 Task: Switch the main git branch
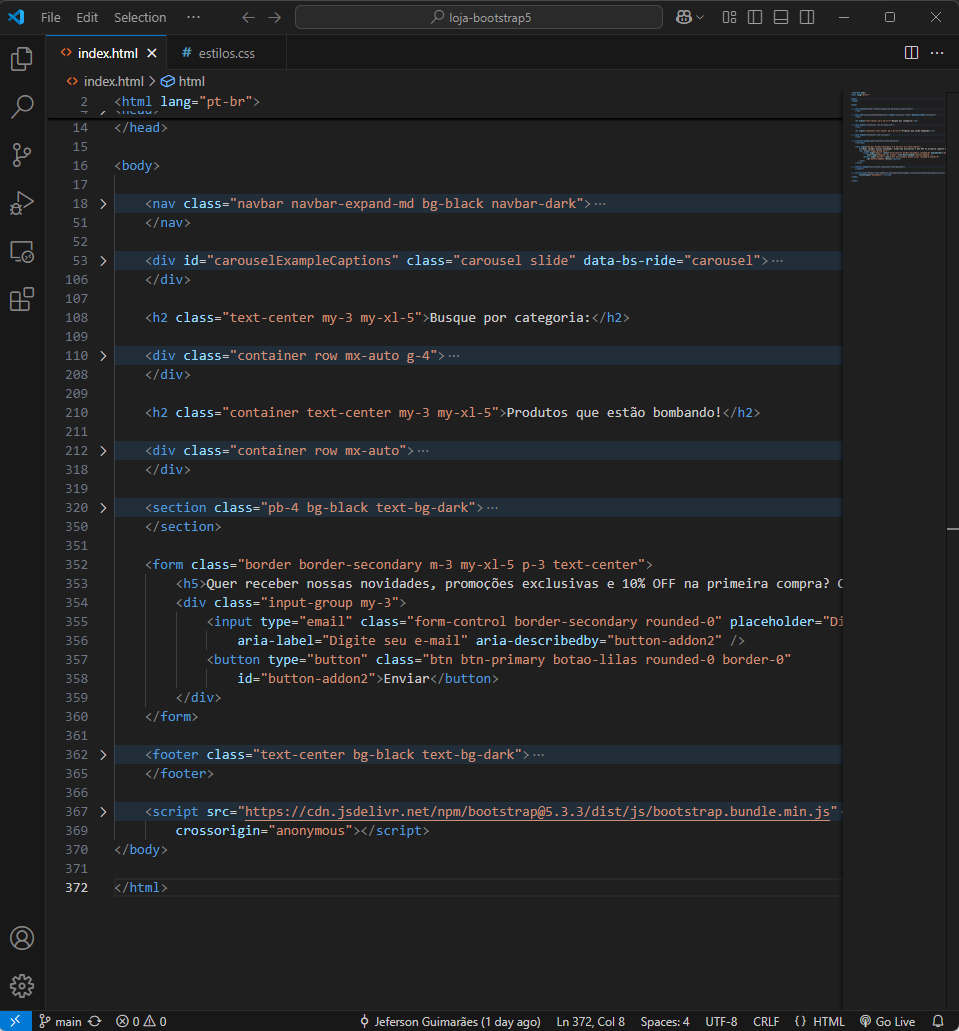point(61,1021)
